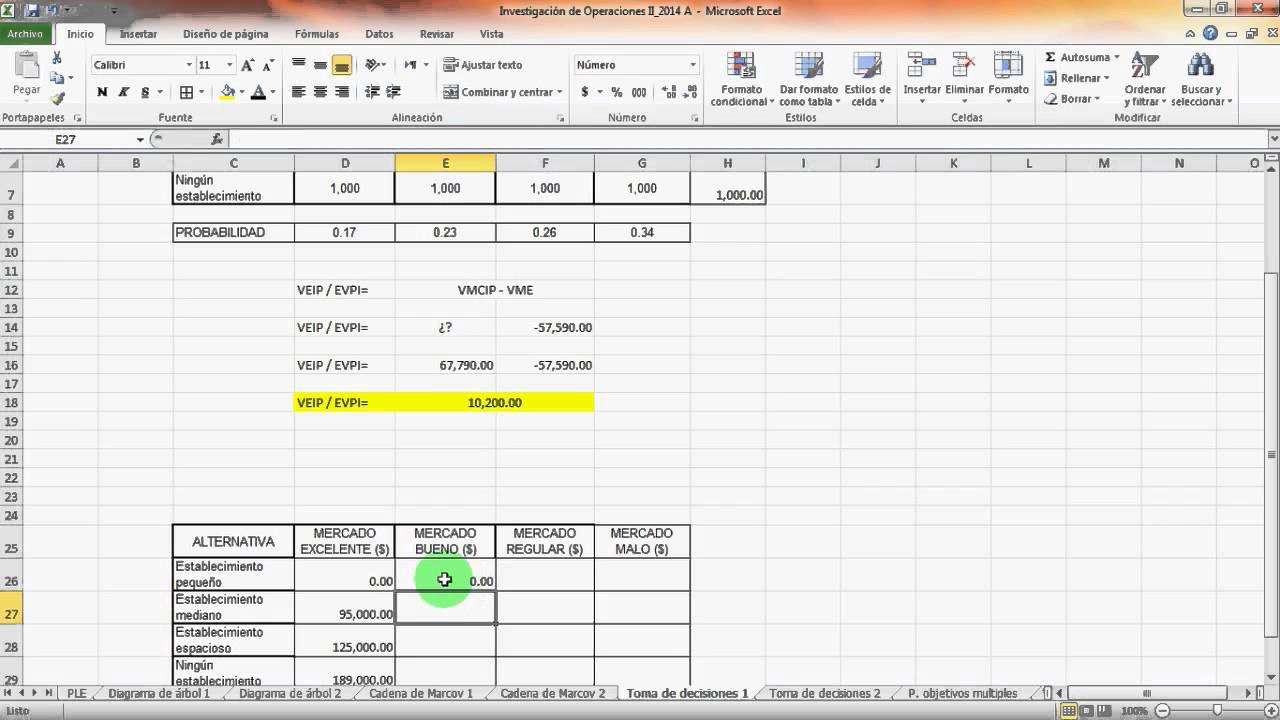Toggle align text left

click(298, 92)
